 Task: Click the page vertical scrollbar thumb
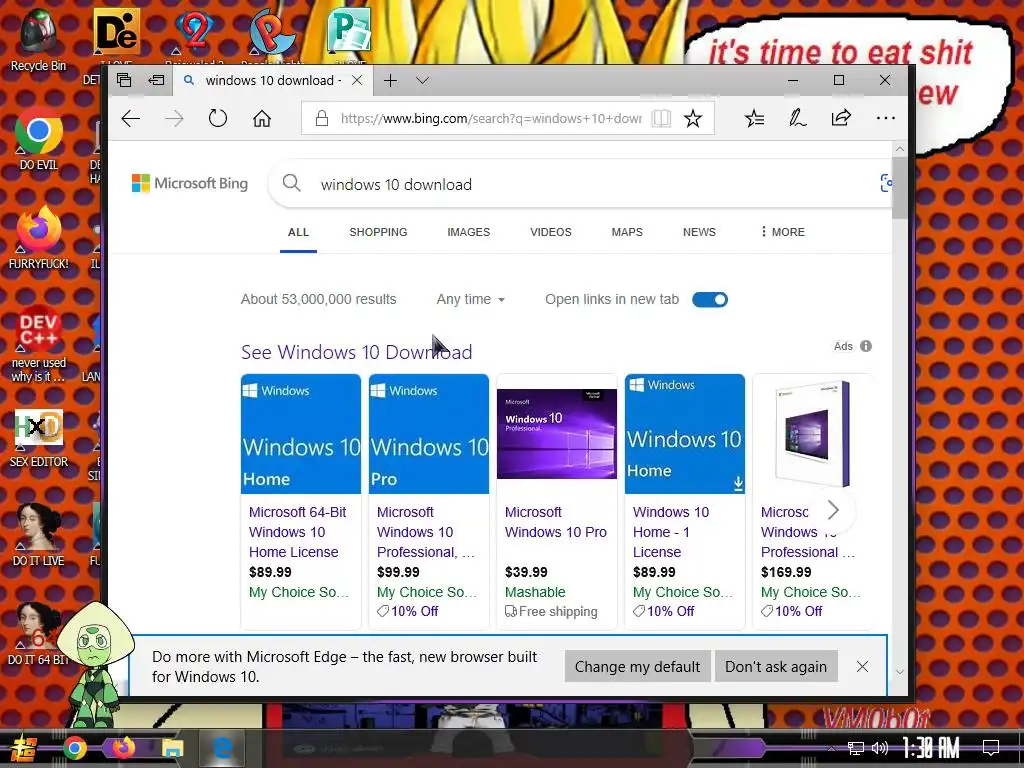[899, 188]
